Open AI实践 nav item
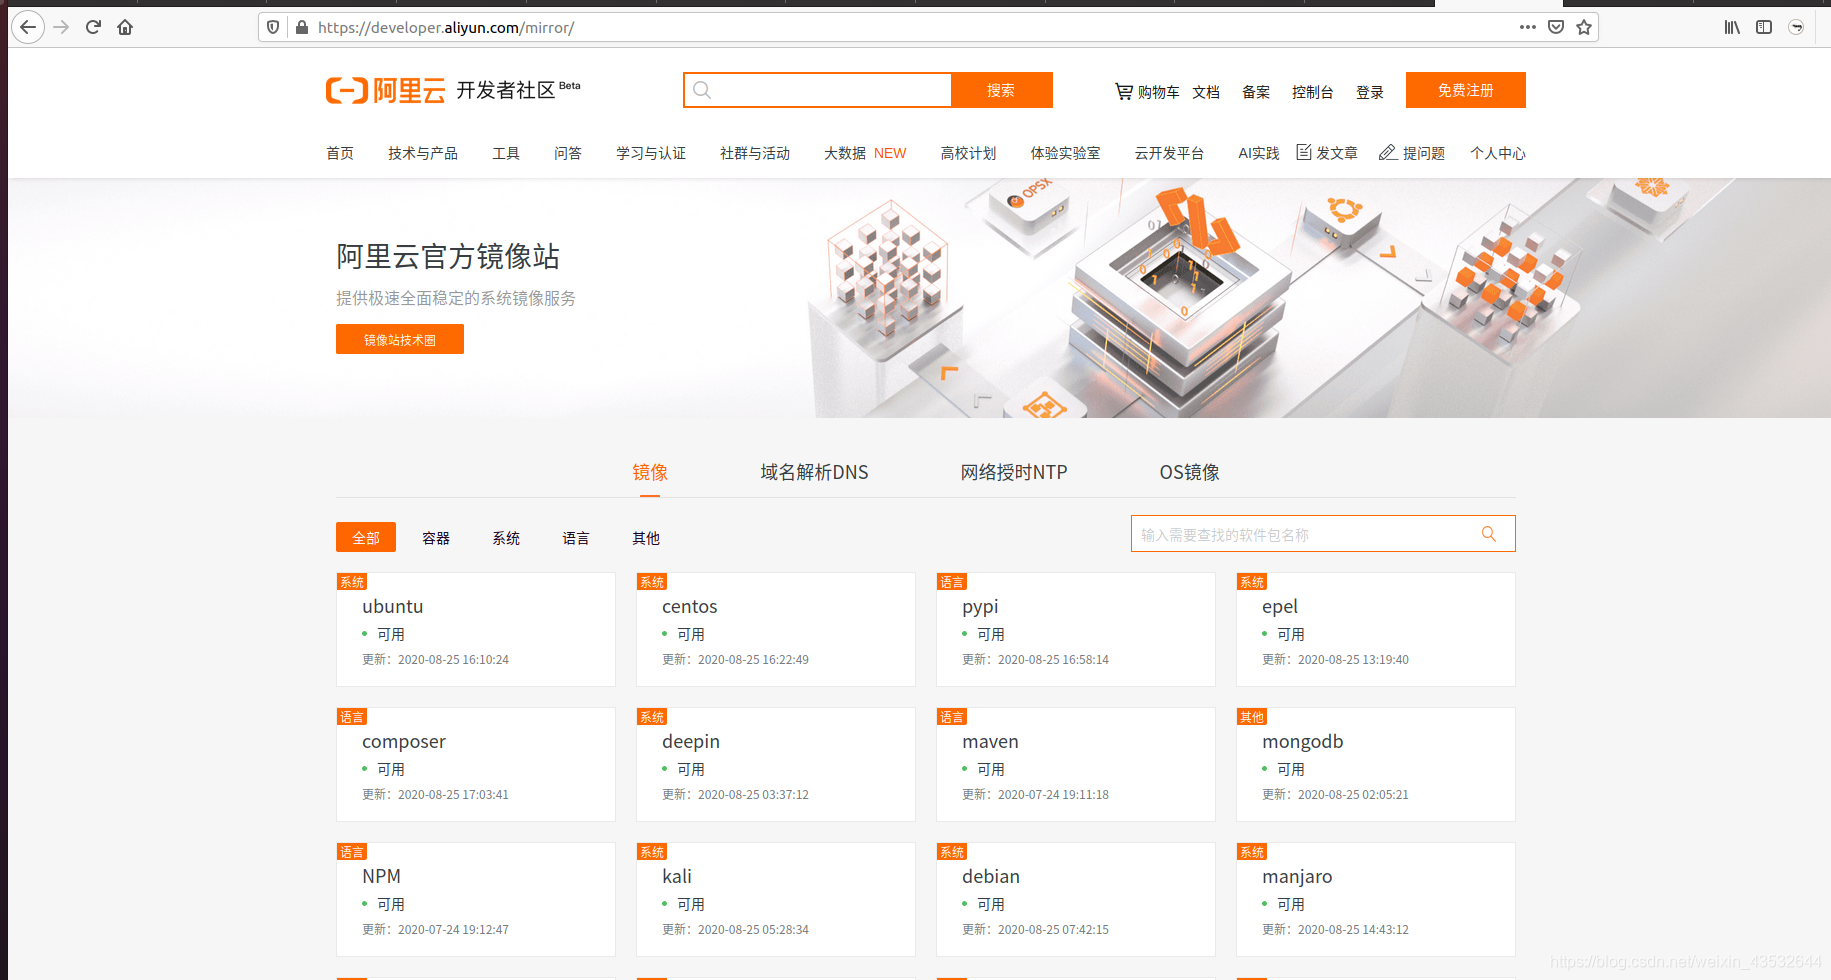Image resolution: width=1831 pixels, height=980 pixels. pos(1258,153)
